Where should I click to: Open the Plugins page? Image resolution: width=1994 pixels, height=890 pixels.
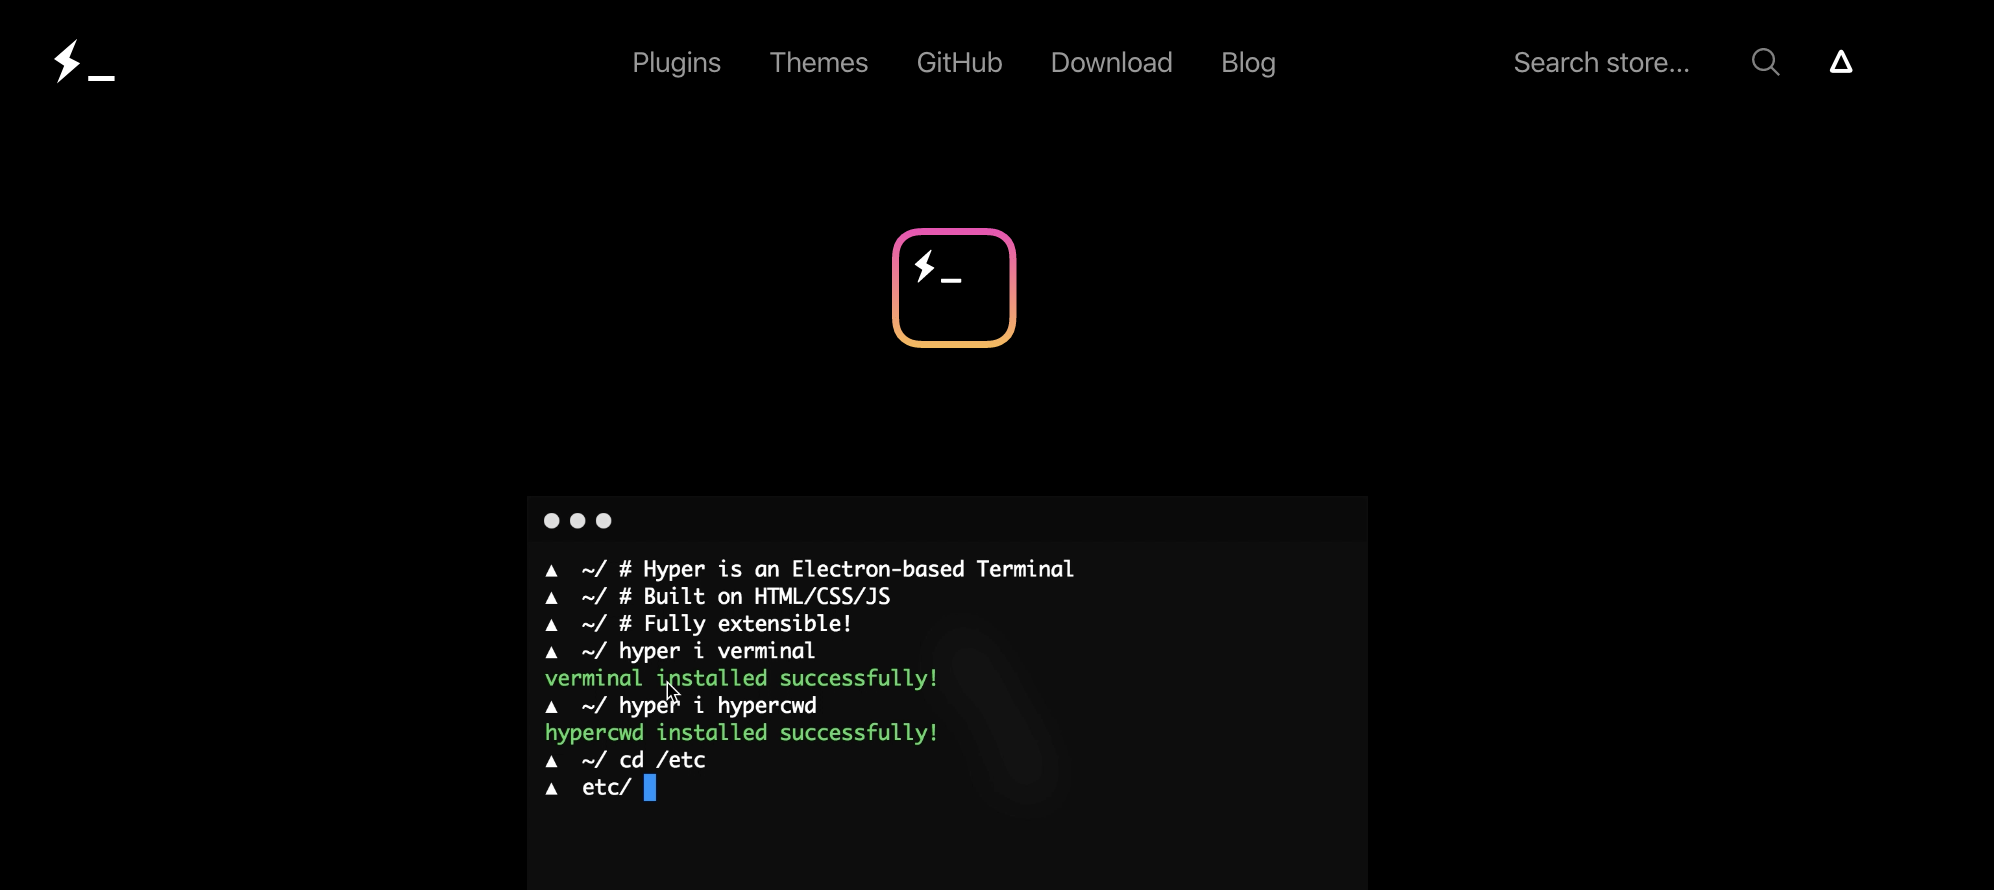tap(676, 62)
